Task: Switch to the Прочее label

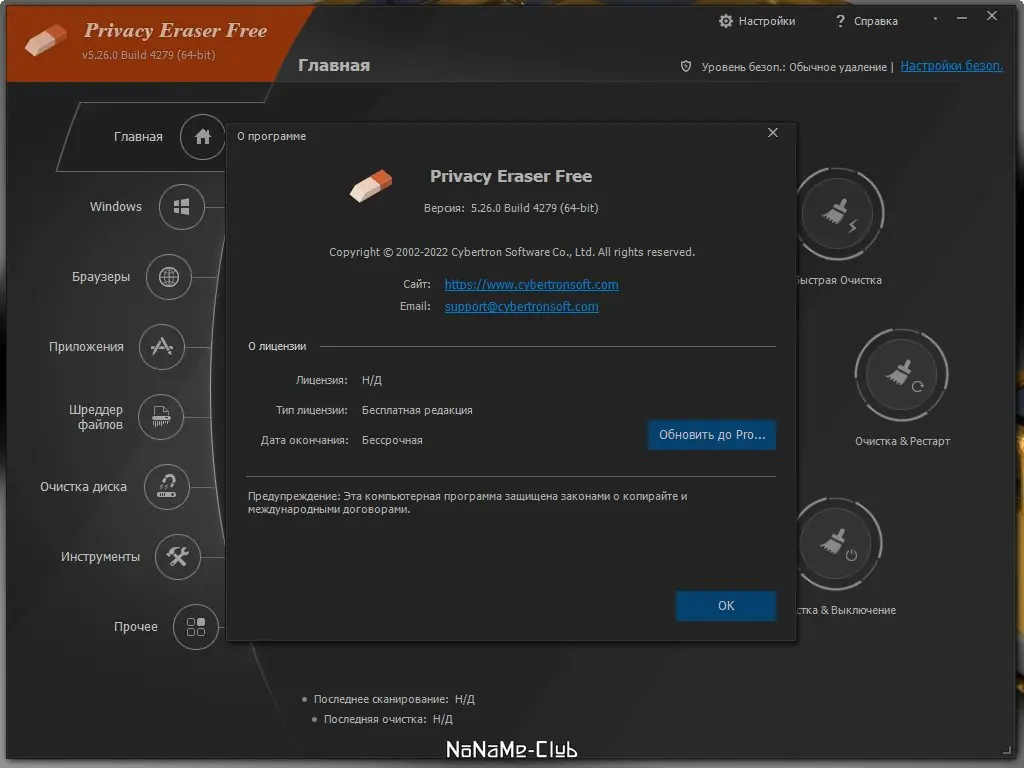Action: click(x=136, y=627)
